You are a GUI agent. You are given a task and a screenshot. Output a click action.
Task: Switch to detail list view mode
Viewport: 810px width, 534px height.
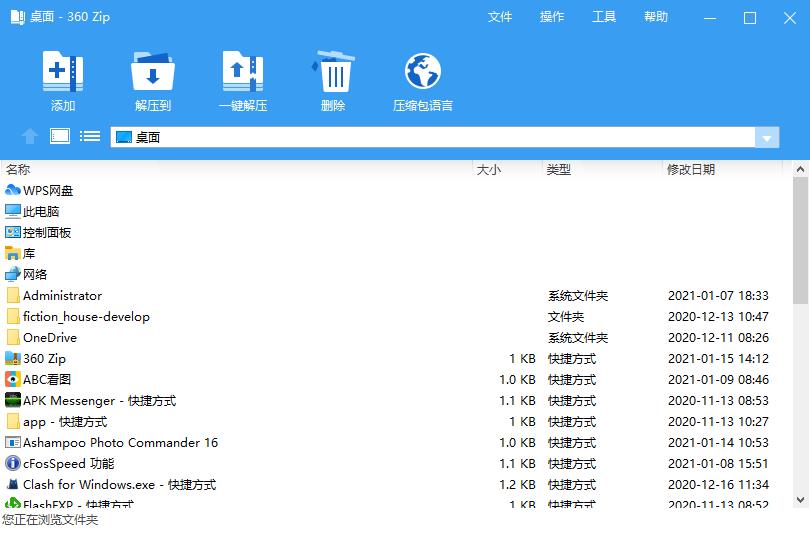coord(90,136)
